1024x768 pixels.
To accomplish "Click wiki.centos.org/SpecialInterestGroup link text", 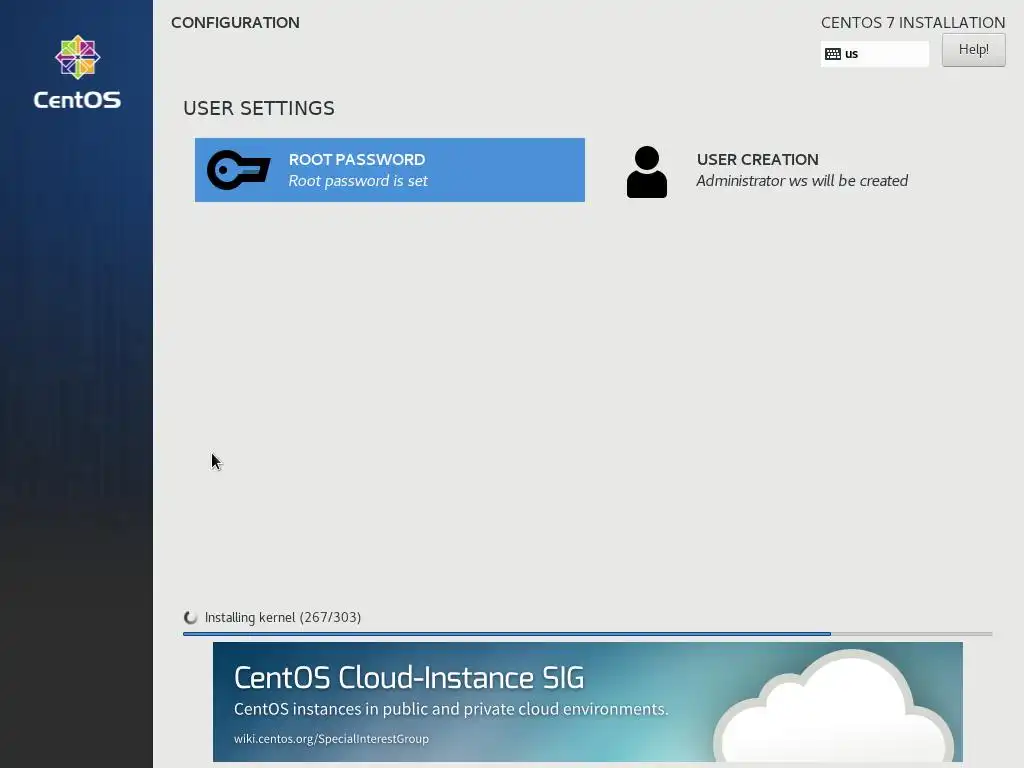I will (331, 739).
